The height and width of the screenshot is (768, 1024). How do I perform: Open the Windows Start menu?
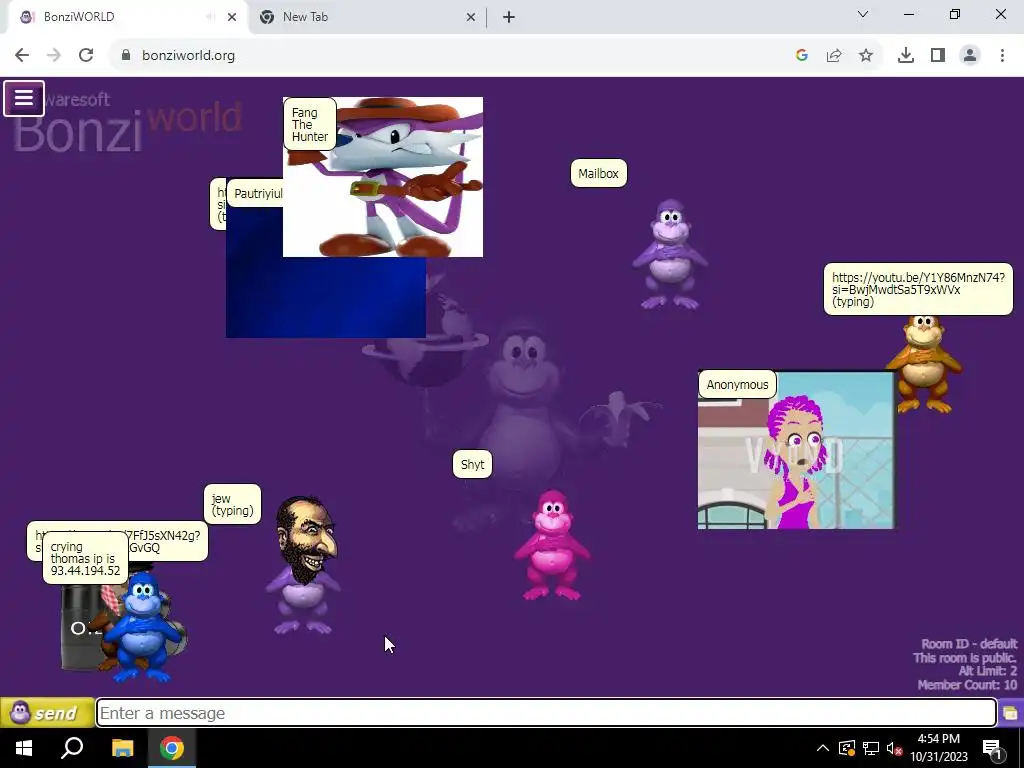click(24, 748)
